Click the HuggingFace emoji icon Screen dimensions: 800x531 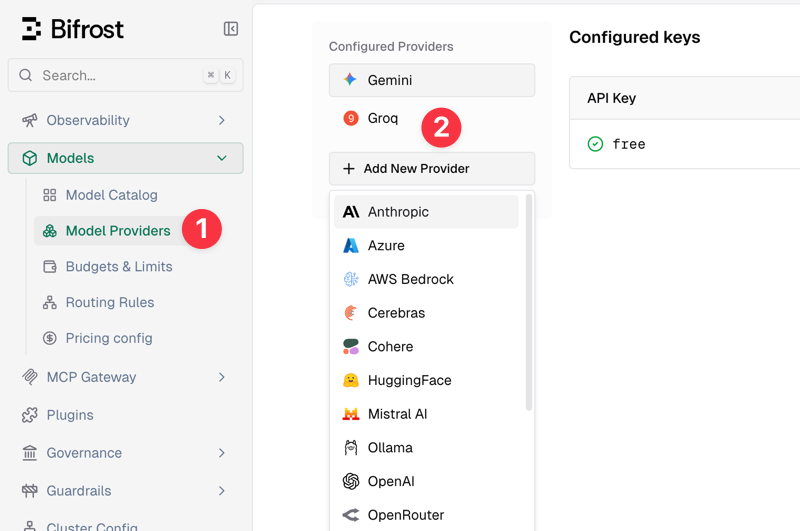pyautogui.click(x=351, y=380)
